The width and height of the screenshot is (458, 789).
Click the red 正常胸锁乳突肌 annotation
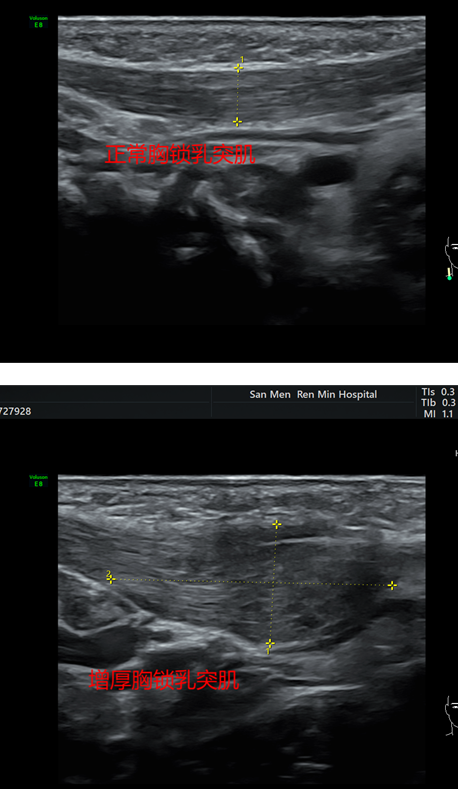click(x=180, y=154)
